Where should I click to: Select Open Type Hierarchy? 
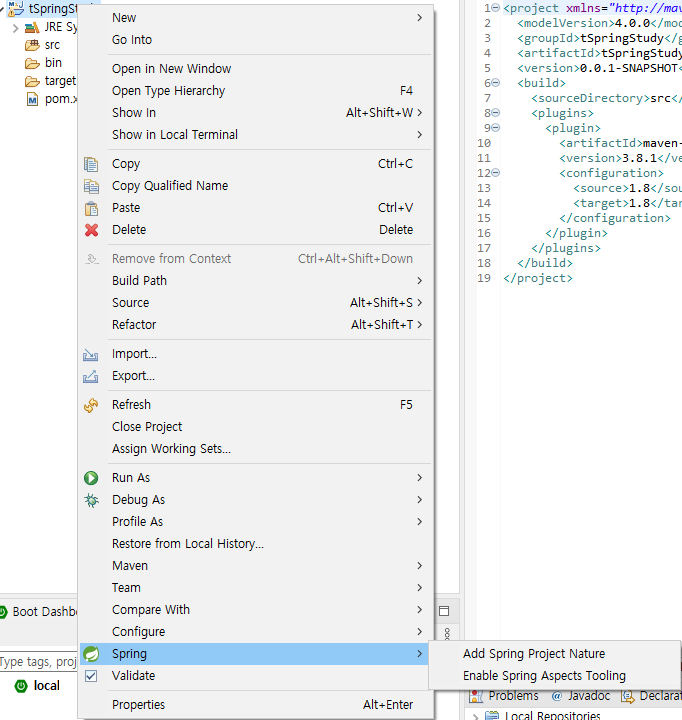click(x=256, y=90)
